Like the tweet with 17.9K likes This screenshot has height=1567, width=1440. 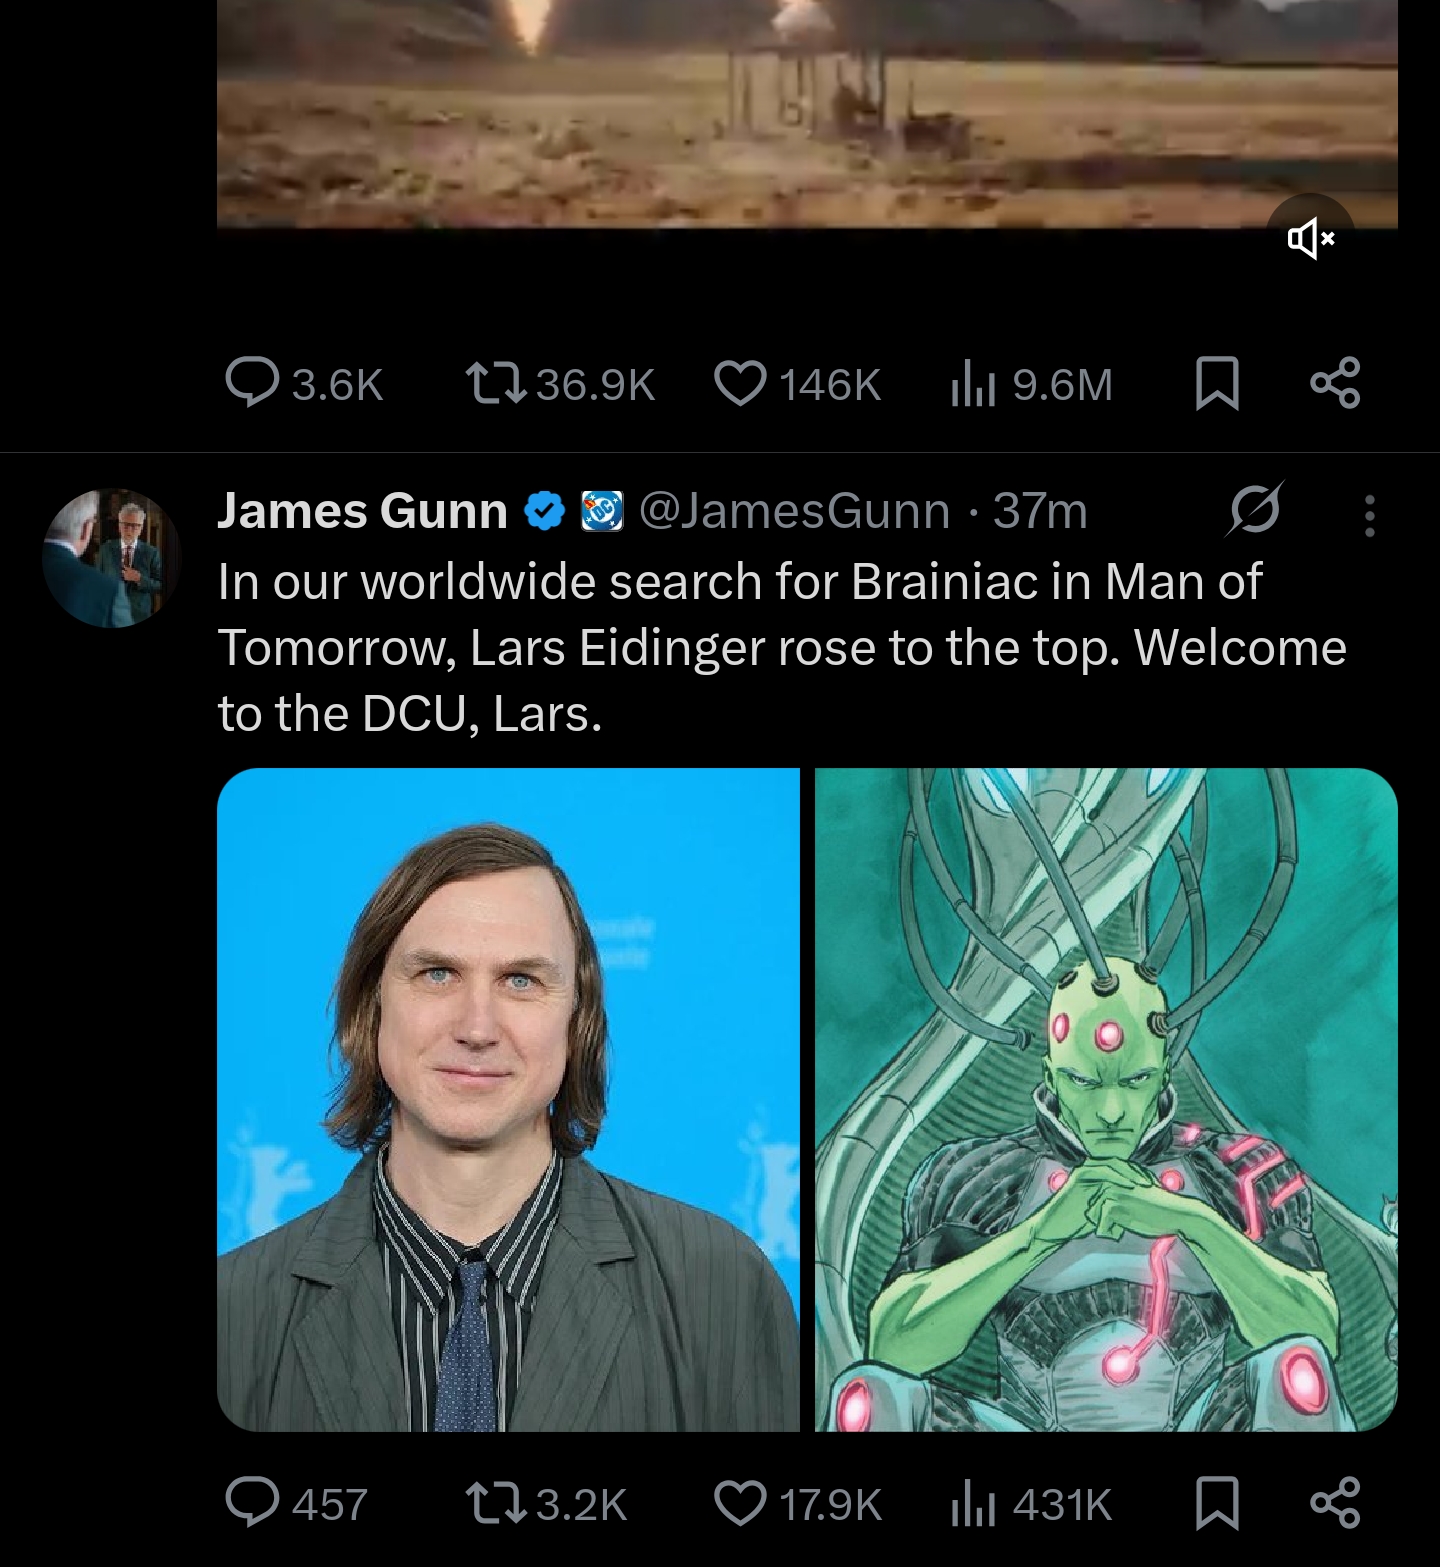[740, 1503]
